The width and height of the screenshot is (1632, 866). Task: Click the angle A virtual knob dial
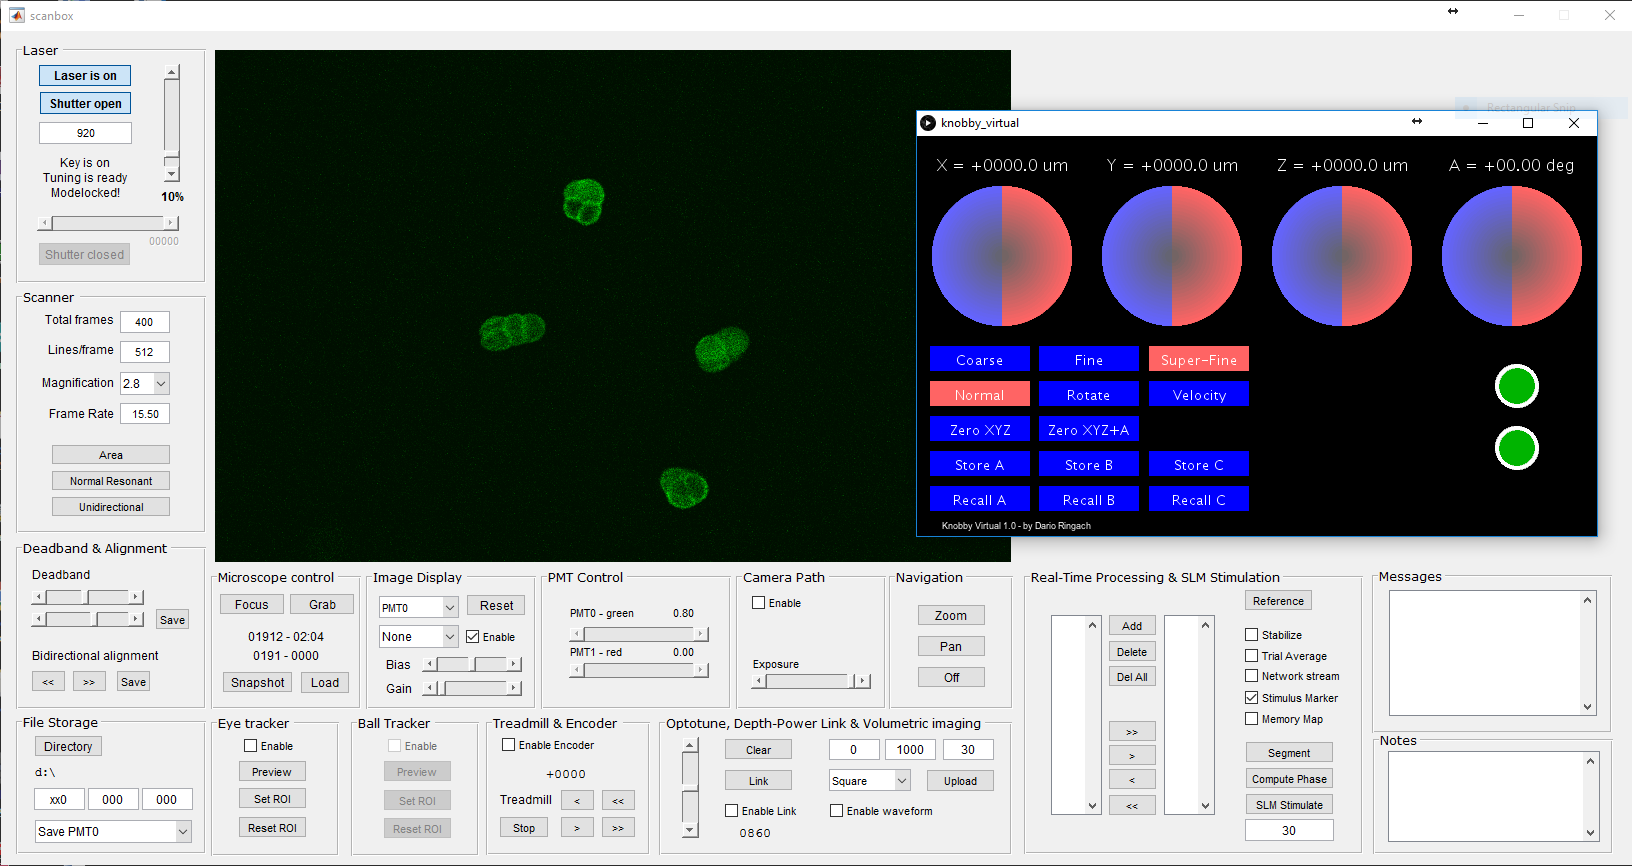[1511, 256]
